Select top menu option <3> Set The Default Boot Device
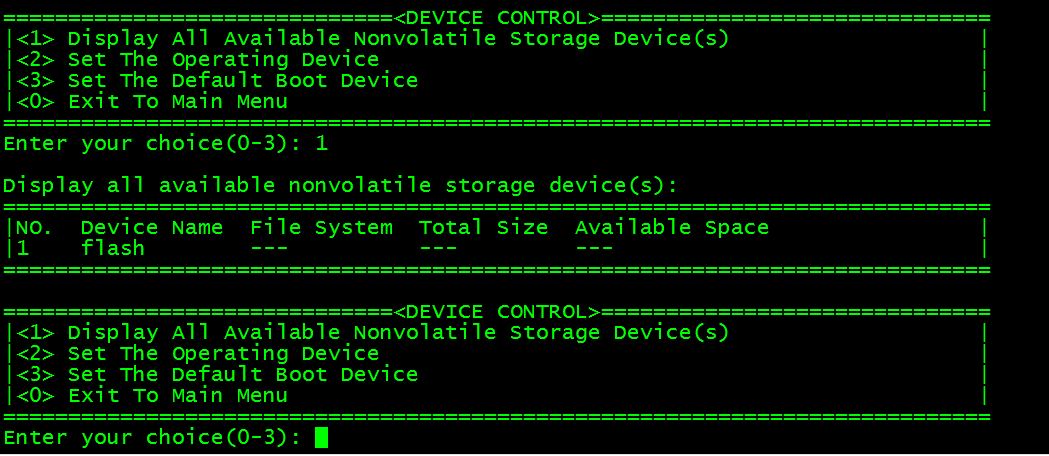The width and height of the screenshot is (1049, 456). (217, 81)
